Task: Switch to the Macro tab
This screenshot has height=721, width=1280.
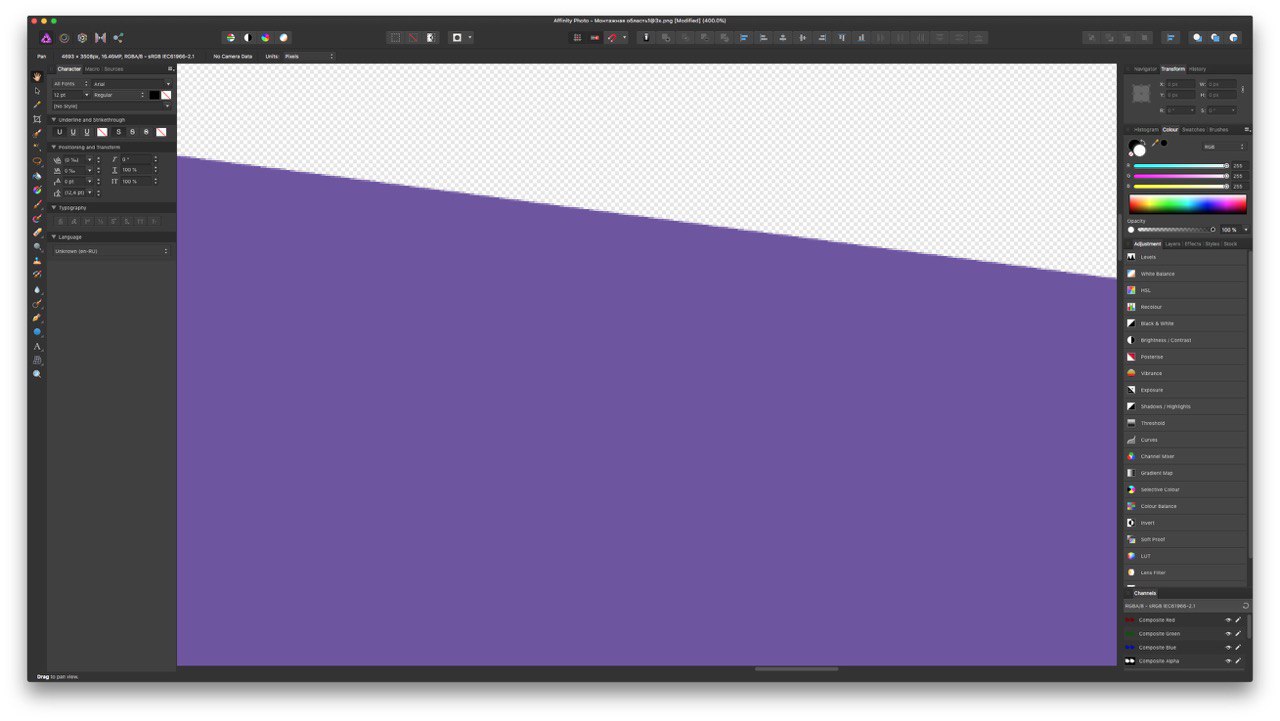Action: [92, 69]
